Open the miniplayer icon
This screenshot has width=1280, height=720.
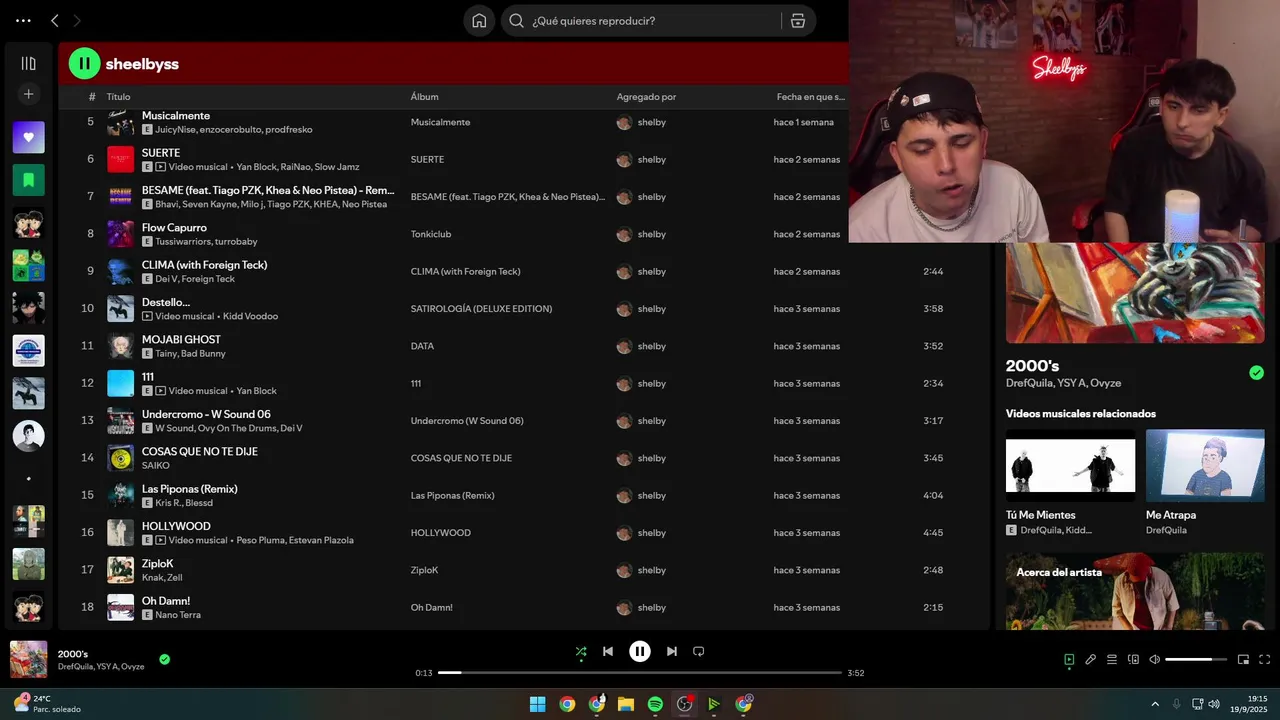(x=1244, y=660)
